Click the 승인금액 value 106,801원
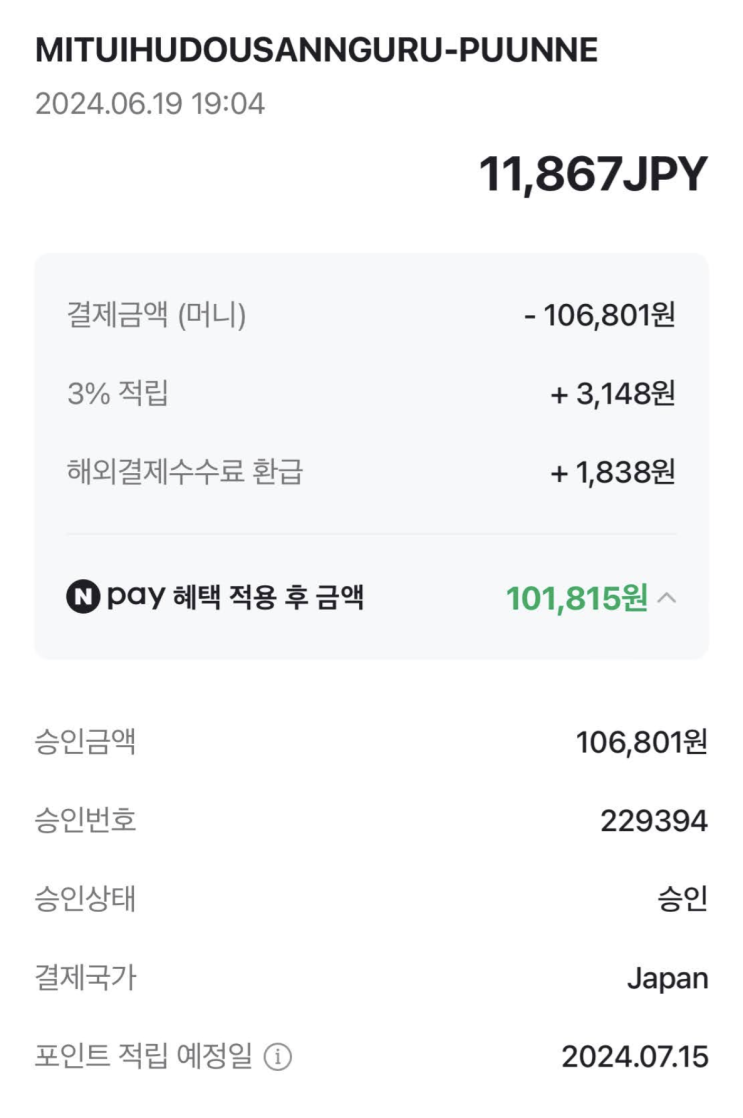The image size is (743, 1118). click(641, 742)
